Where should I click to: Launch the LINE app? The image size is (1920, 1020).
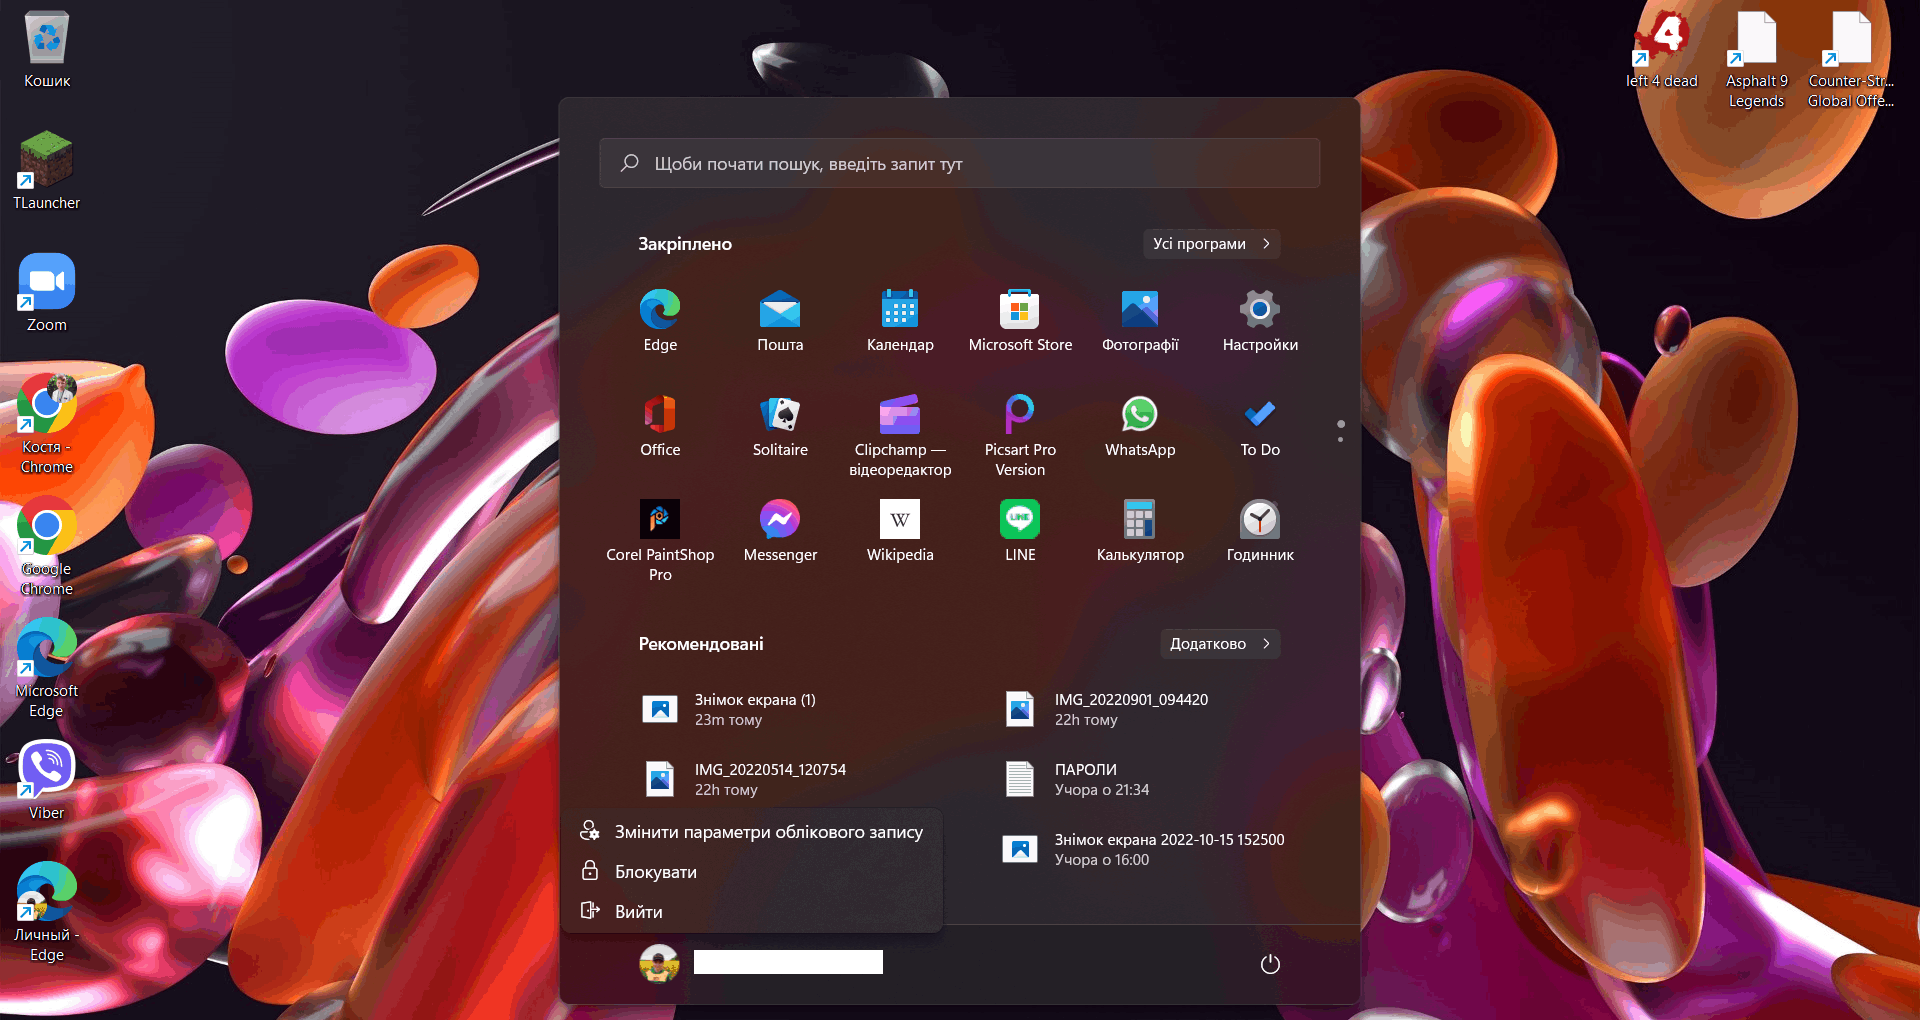pyautogui.click(x=1020, y=531)
